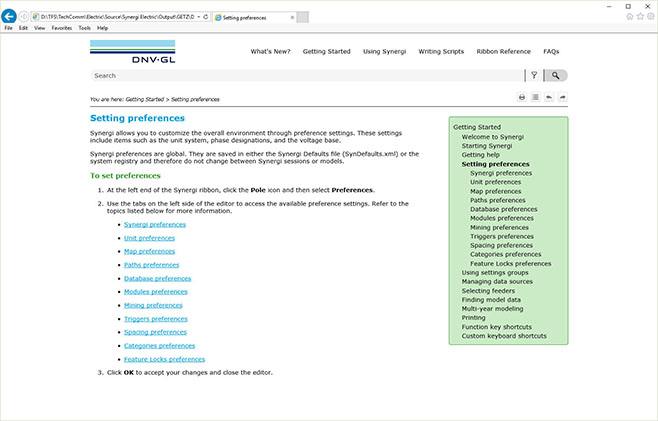Screen dimensions: 658x421
Task: Select Using settings groups in side menu
Action: [x=495, y=272]
